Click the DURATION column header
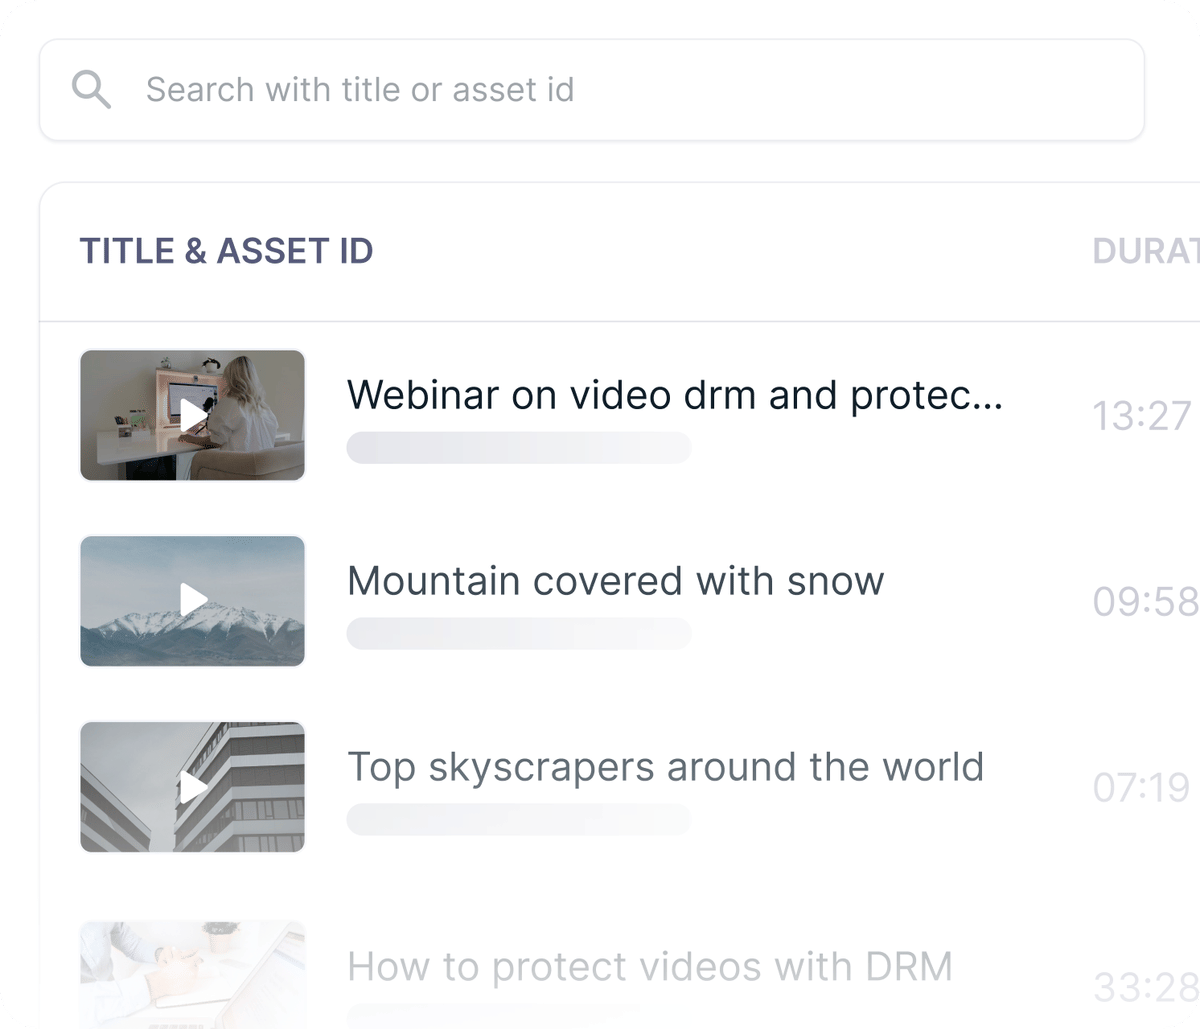Viewport: 1200px width, 1029px height. pos(1148,251)
